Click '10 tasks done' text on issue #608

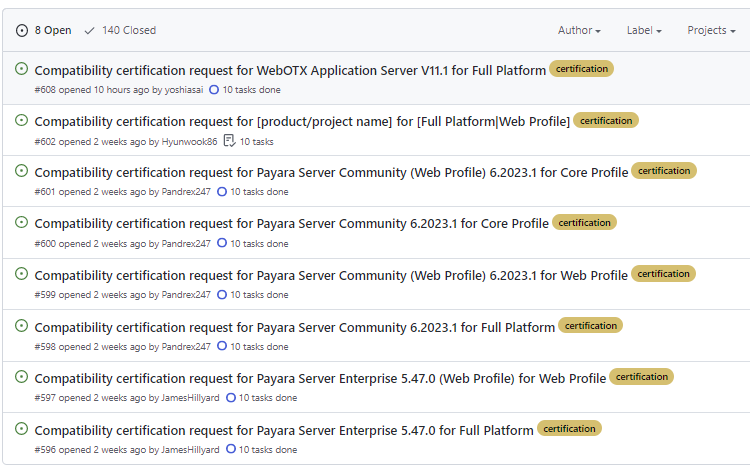252,90
